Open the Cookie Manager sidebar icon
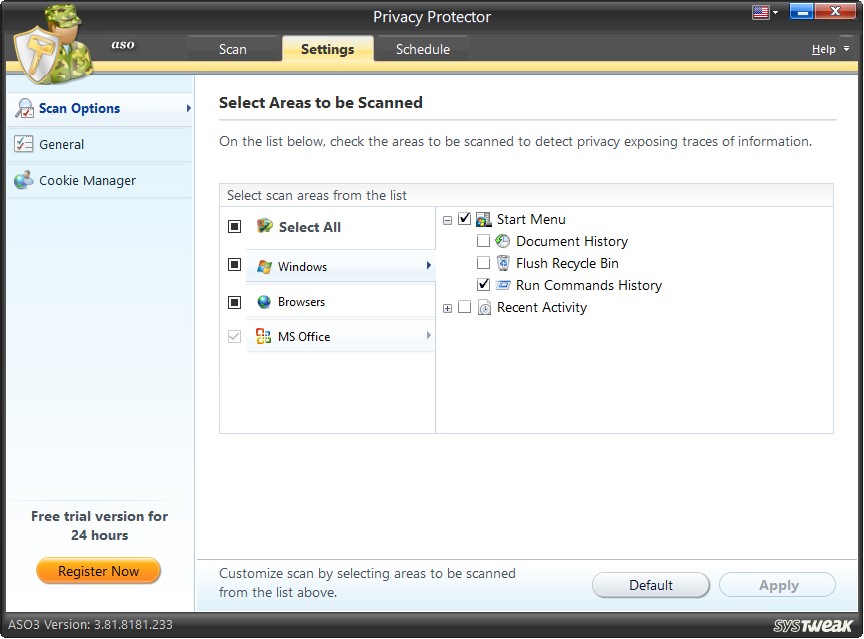Viewport: 864px width, 639px height. point(22,180)
